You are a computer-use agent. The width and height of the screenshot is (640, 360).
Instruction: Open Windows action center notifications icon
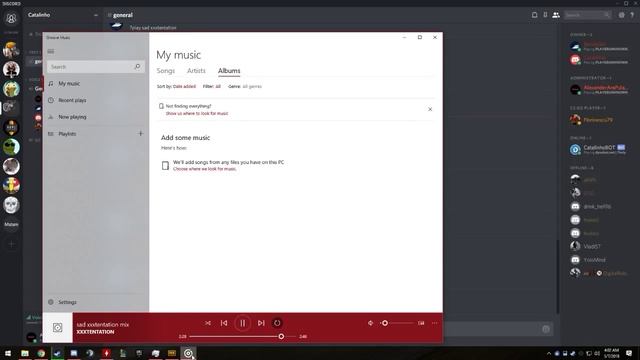tap(629, 353)
